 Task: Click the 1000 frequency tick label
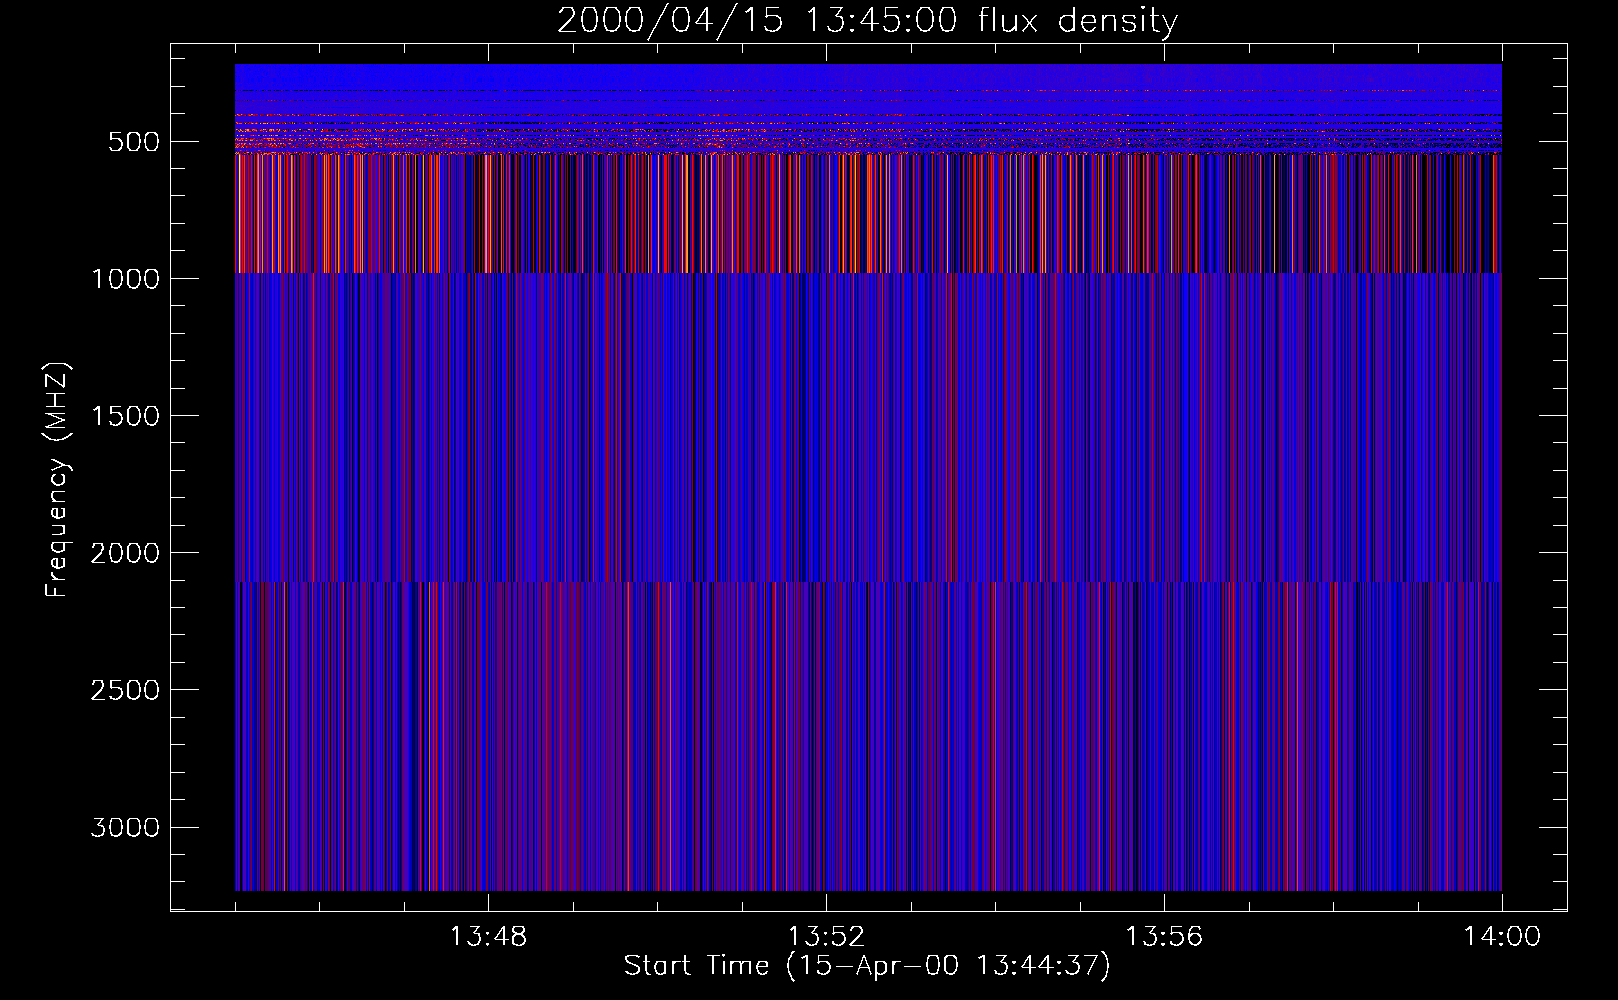(x=125, y=279)
